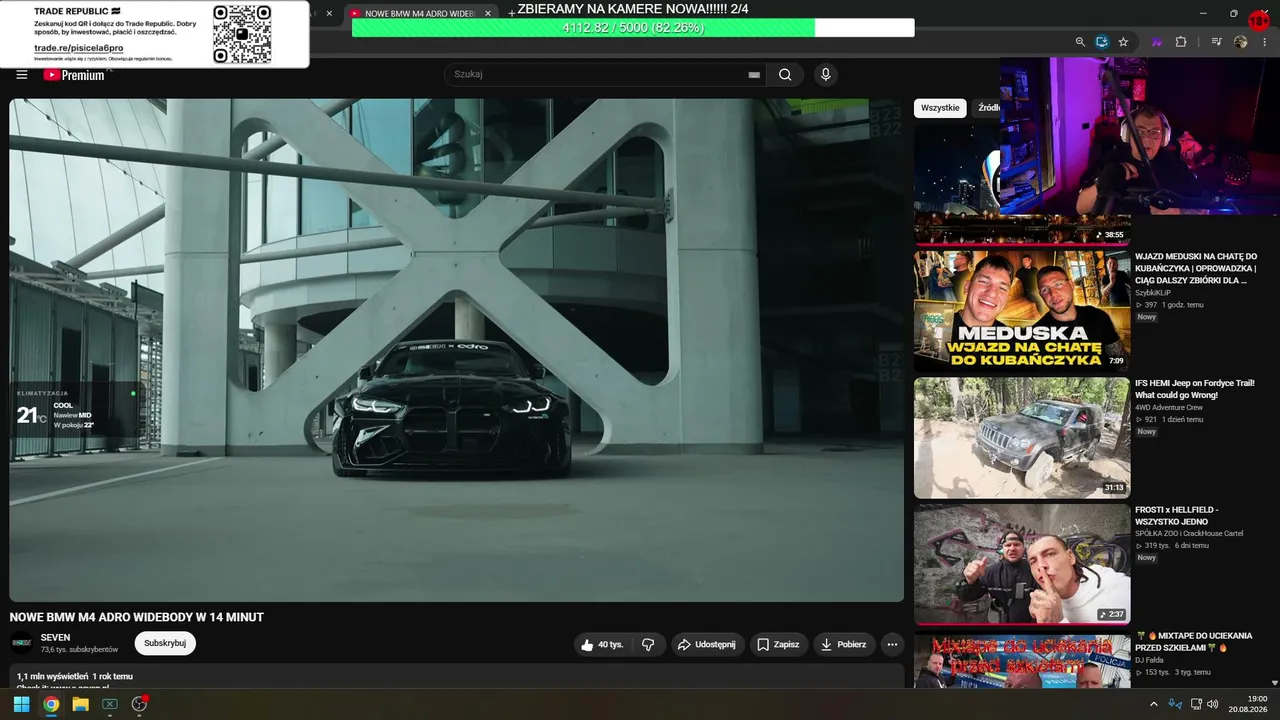Open more actions three-dot menu under video
The width and height of the screenshot is (1280, 720).
(x=892, y=645)
